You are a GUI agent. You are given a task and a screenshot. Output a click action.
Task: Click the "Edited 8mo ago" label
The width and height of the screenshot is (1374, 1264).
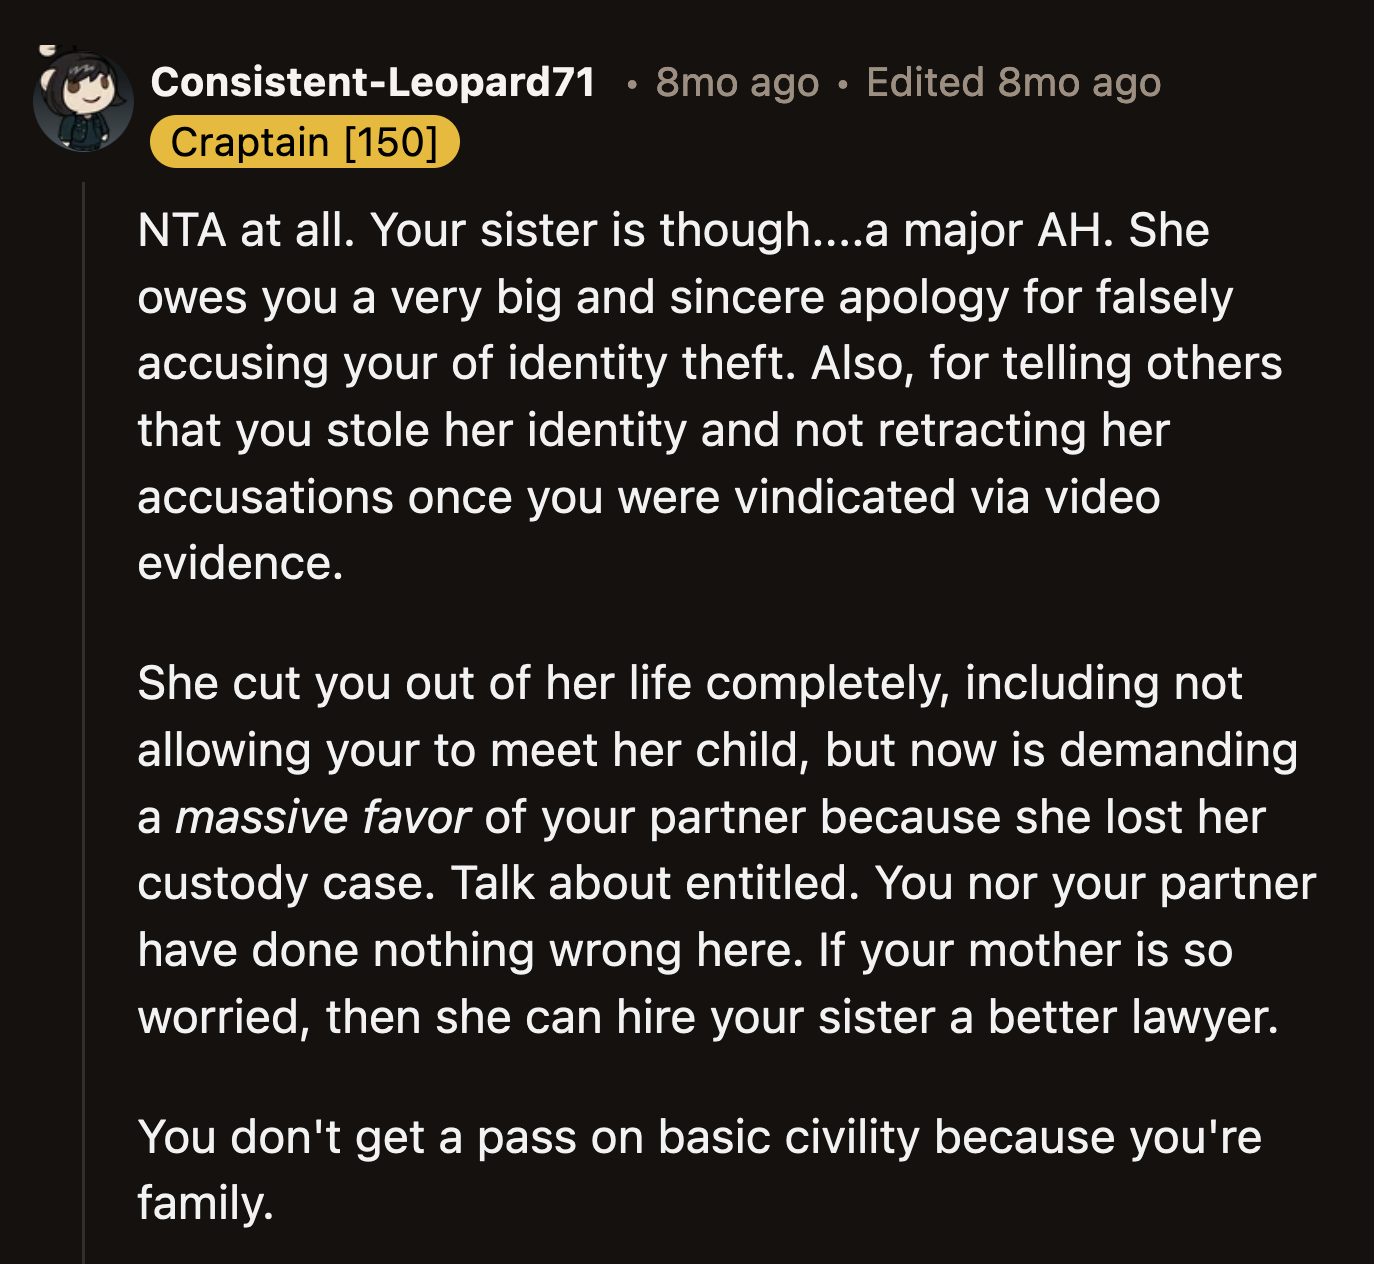click(x=1013, y=83)
